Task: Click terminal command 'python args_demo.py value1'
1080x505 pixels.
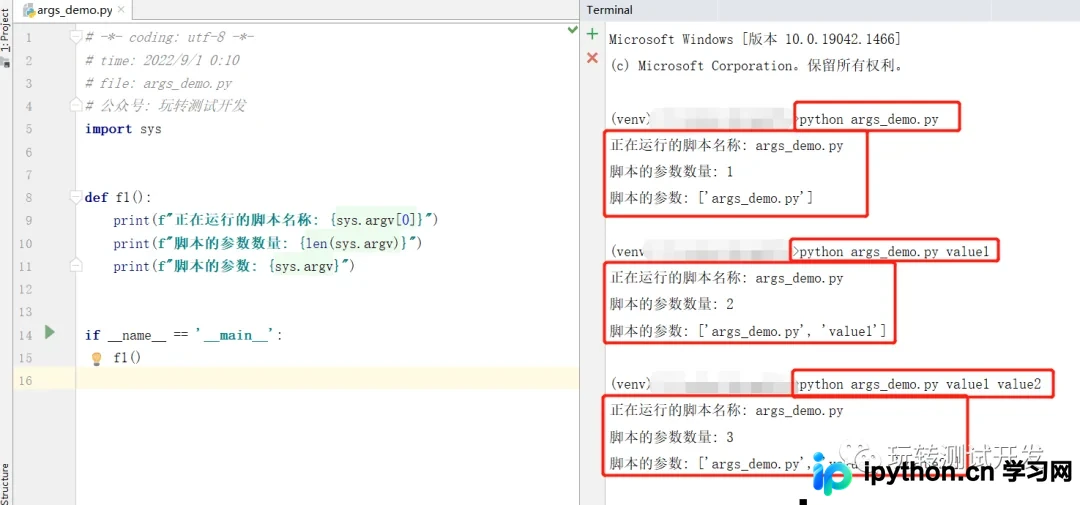Action: click(894, 252)
